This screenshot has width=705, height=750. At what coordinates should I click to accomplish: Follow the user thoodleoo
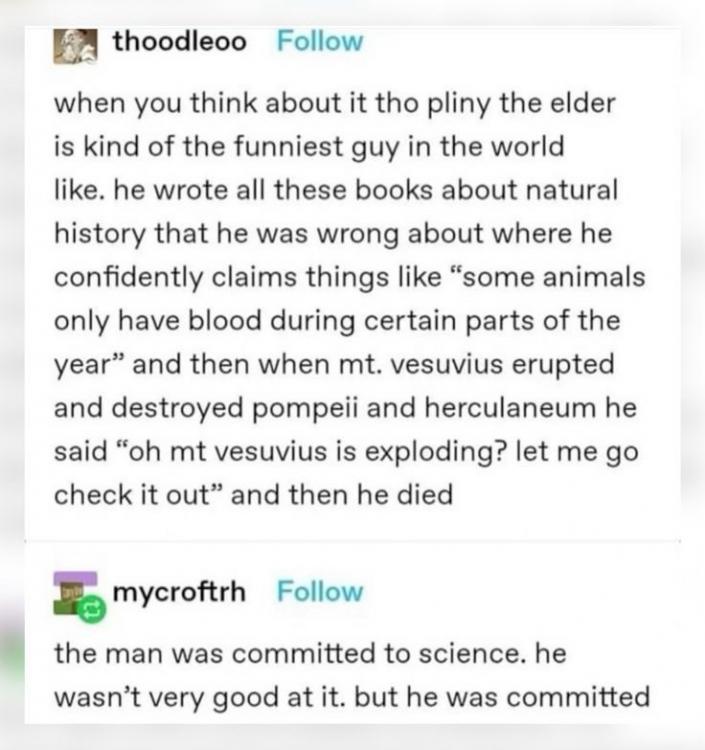[320, 41]
